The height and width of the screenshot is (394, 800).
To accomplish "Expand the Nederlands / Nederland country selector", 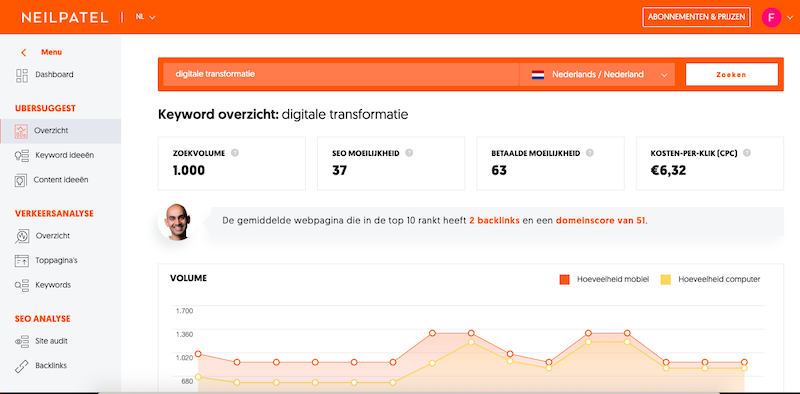I will point(597,75).
